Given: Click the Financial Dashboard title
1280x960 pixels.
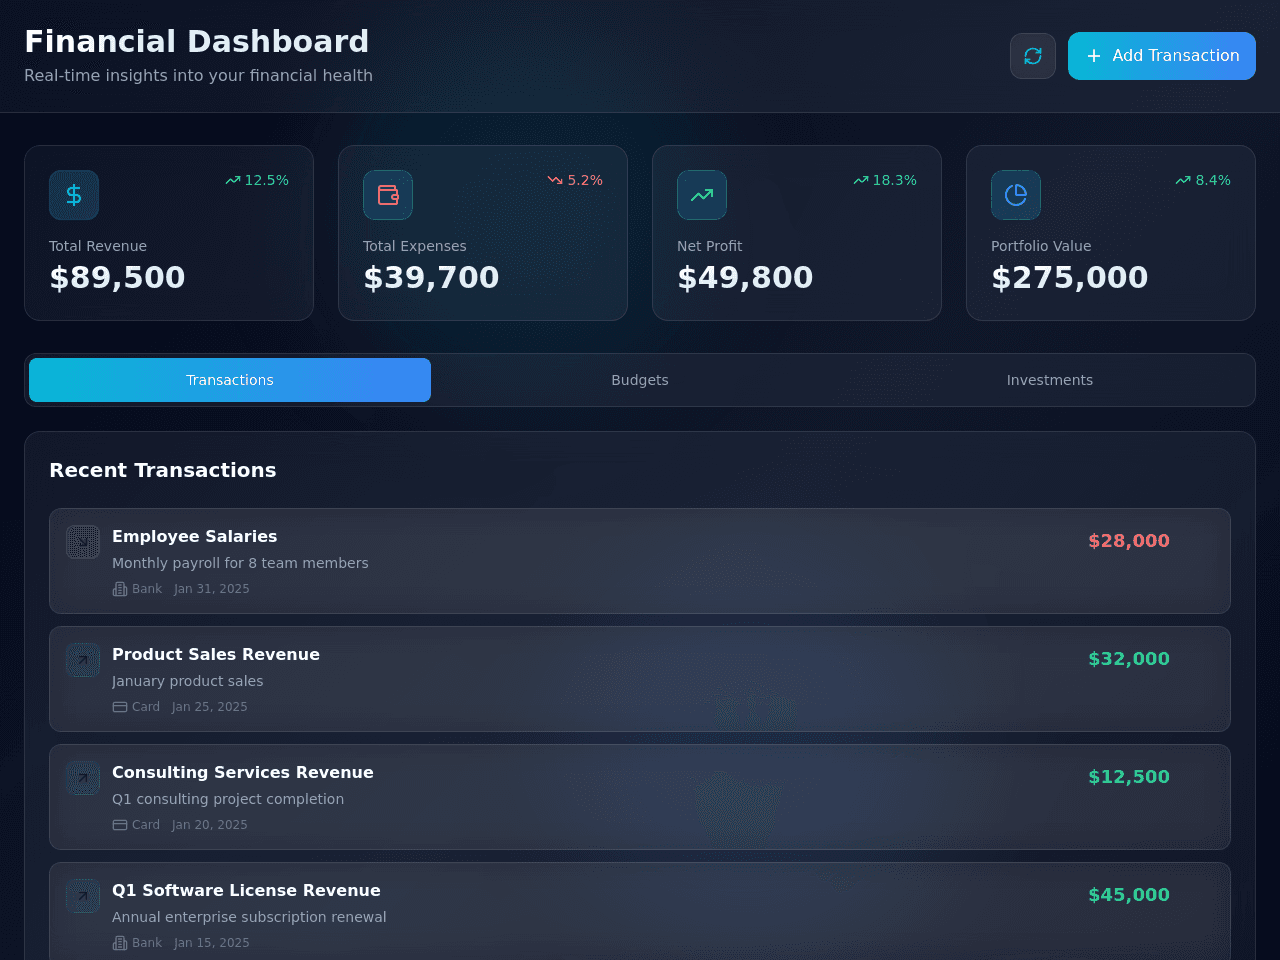Looking at the screenshot, I should point(197,42).
